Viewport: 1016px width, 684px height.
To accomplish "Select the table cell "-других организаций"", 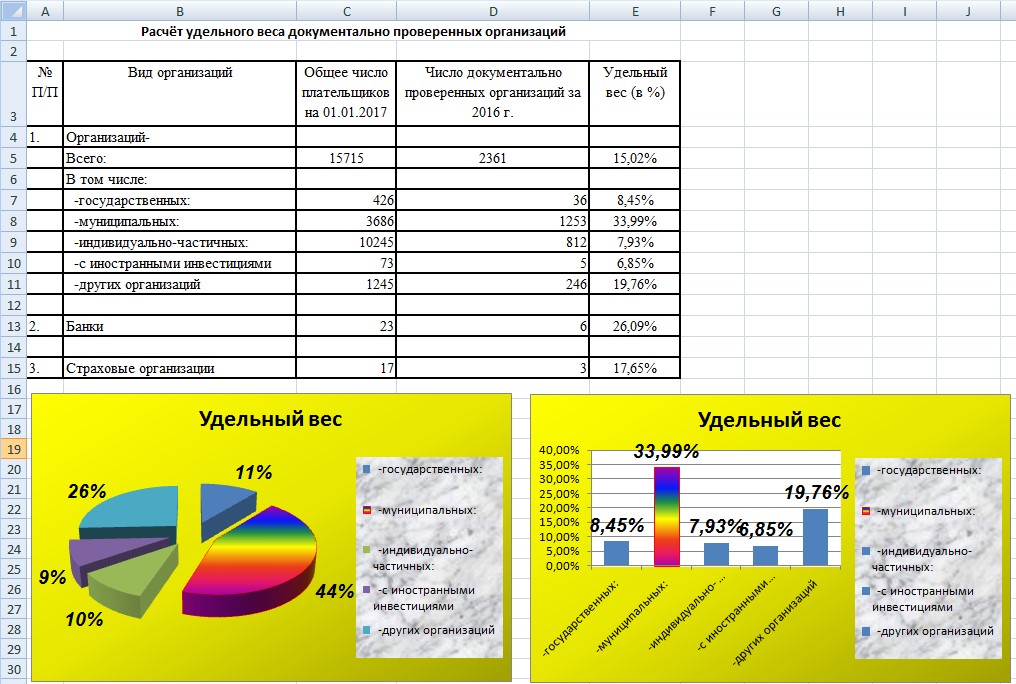I will [x=179, y=284].
